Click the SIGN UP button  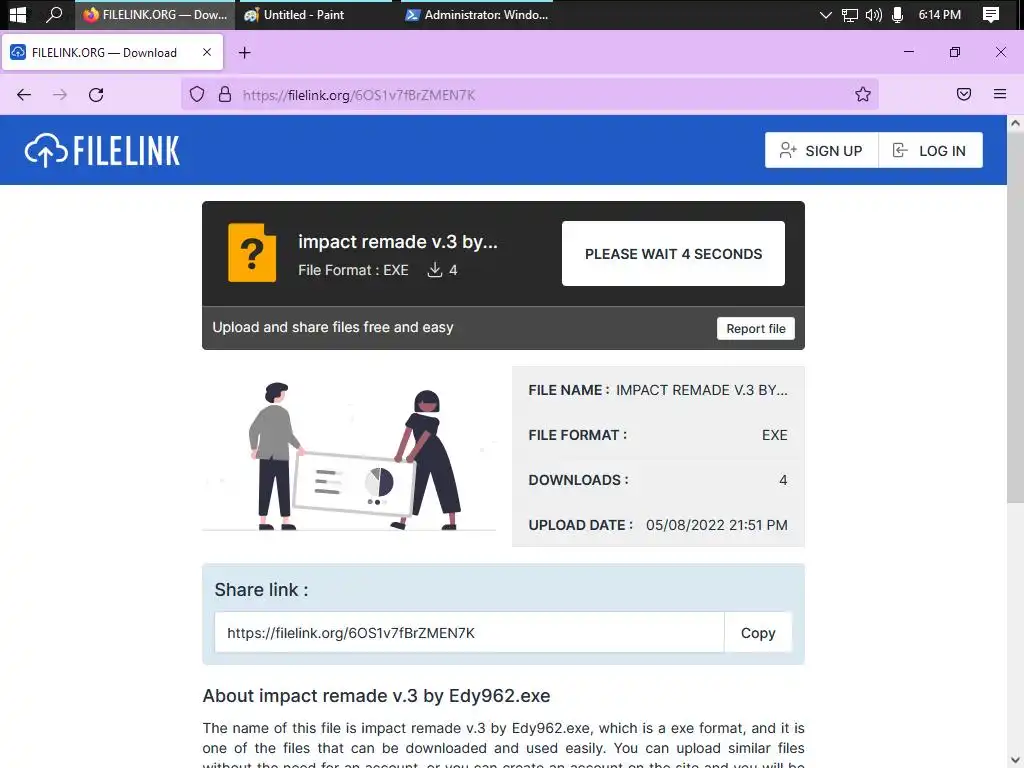point(821,150)
